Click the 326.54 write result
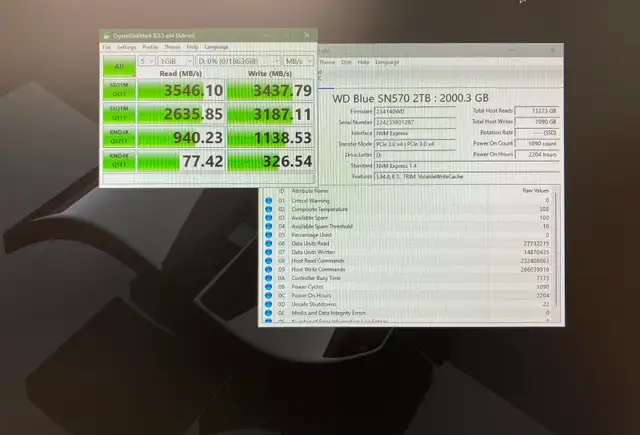640x435 pixels. click(x=271, y=161)
